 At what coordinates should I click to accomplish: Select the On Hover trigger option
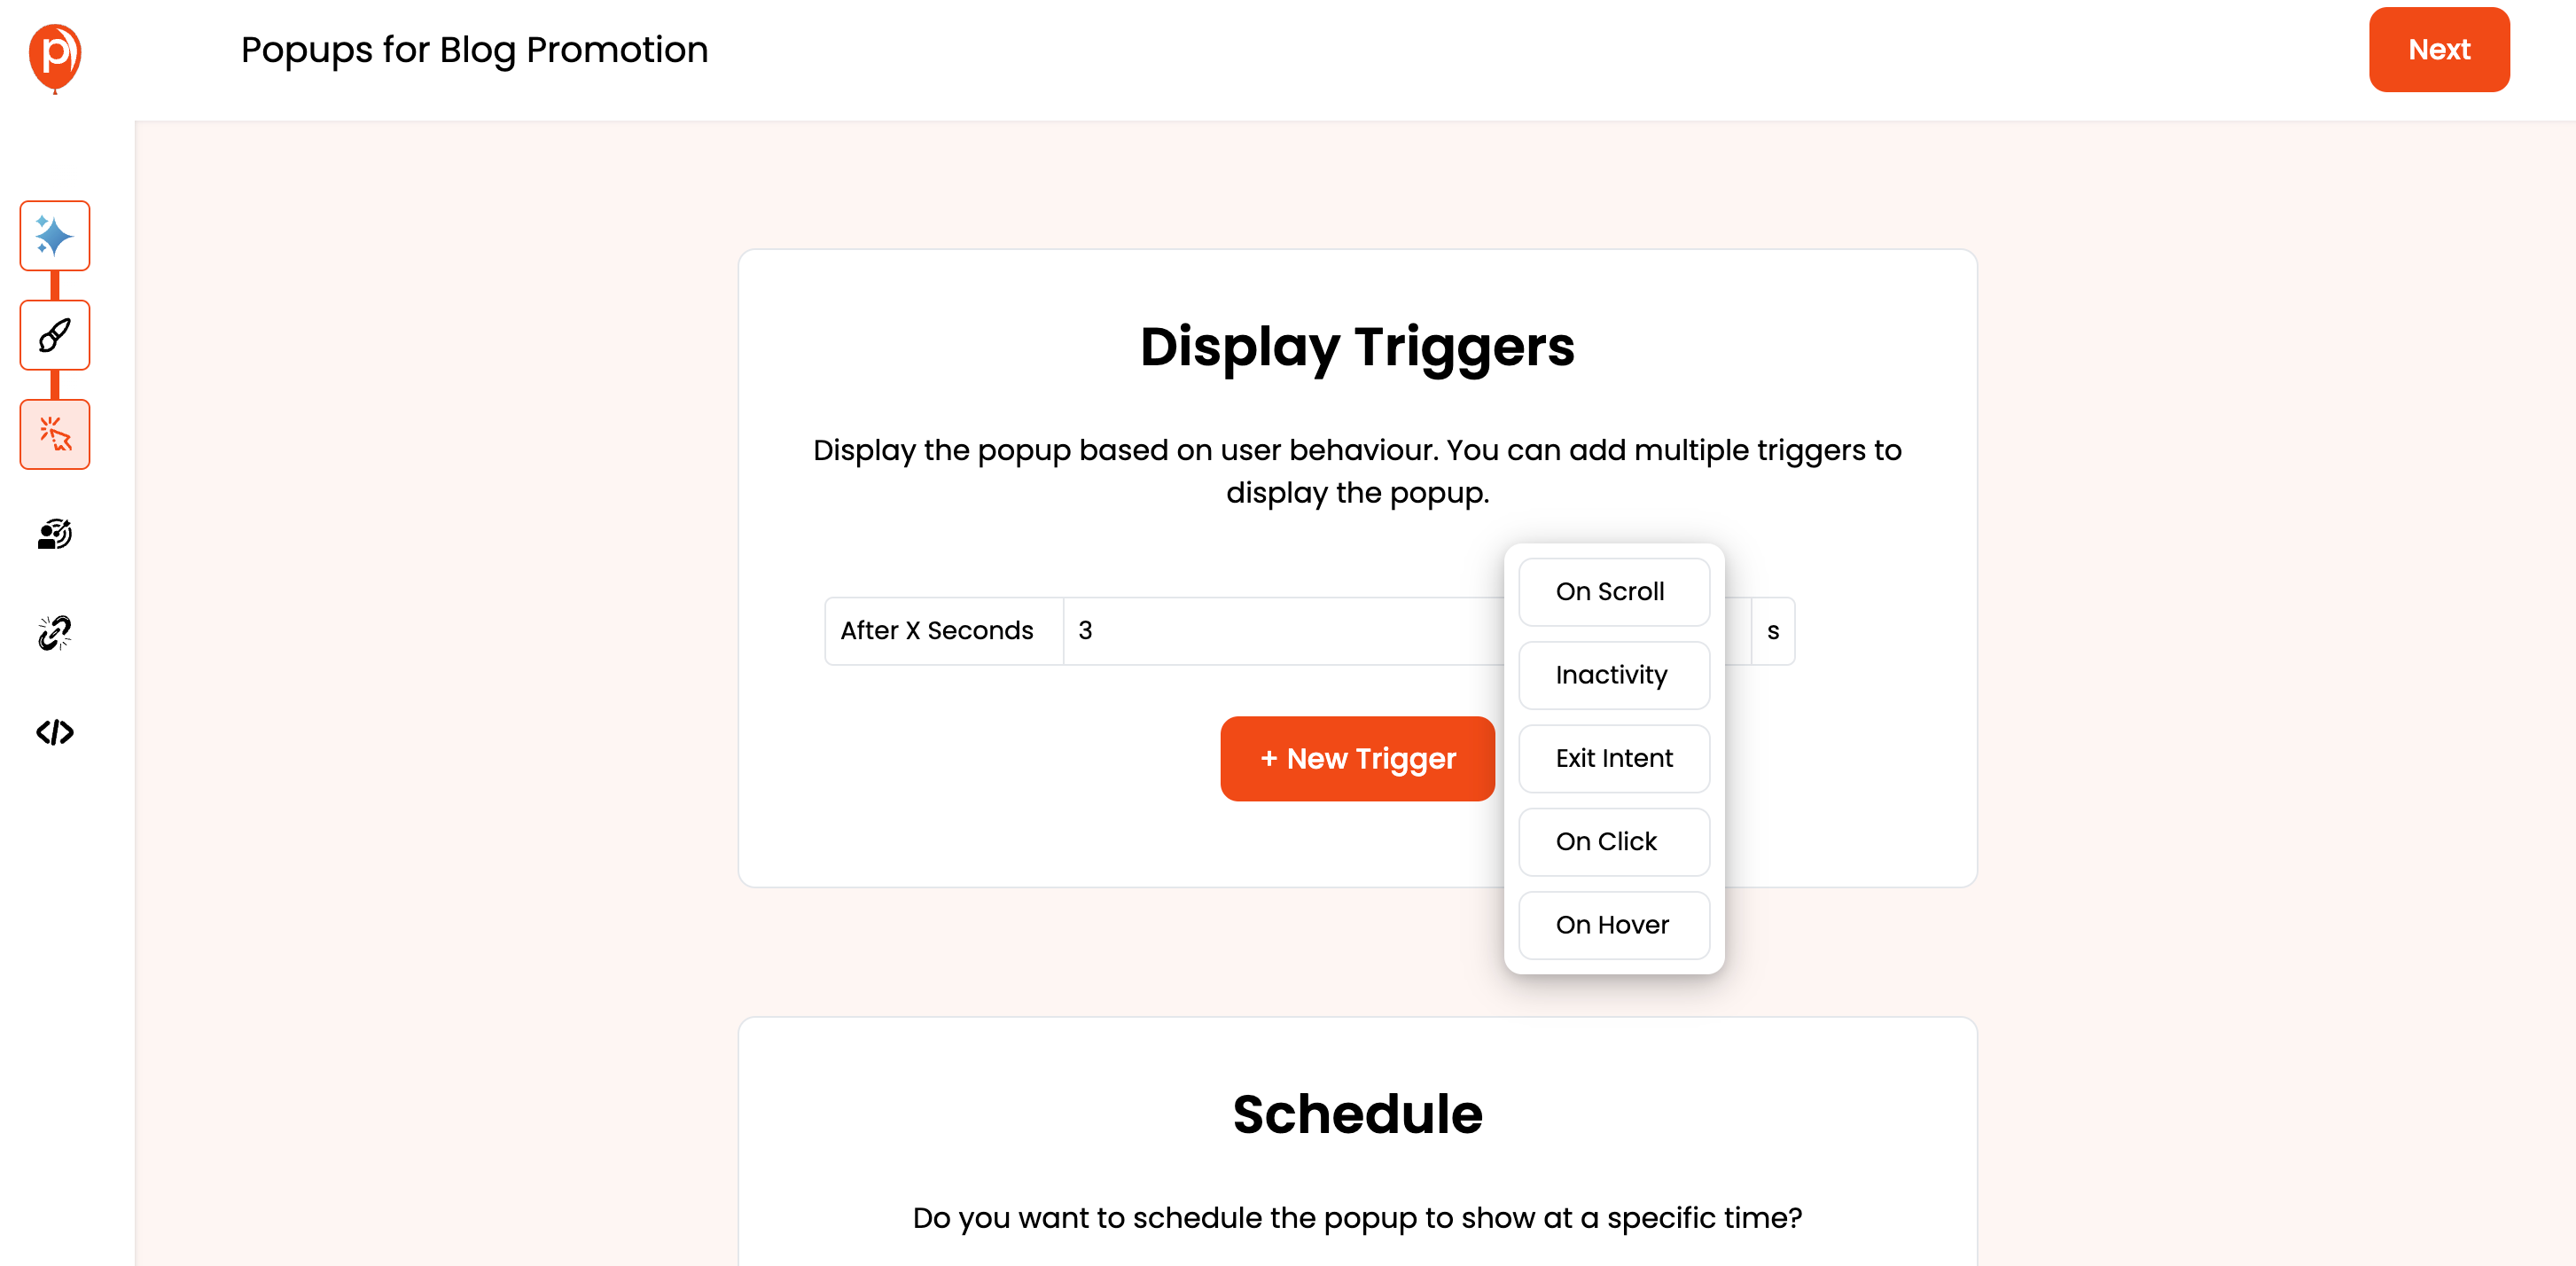coord(1612,925)
